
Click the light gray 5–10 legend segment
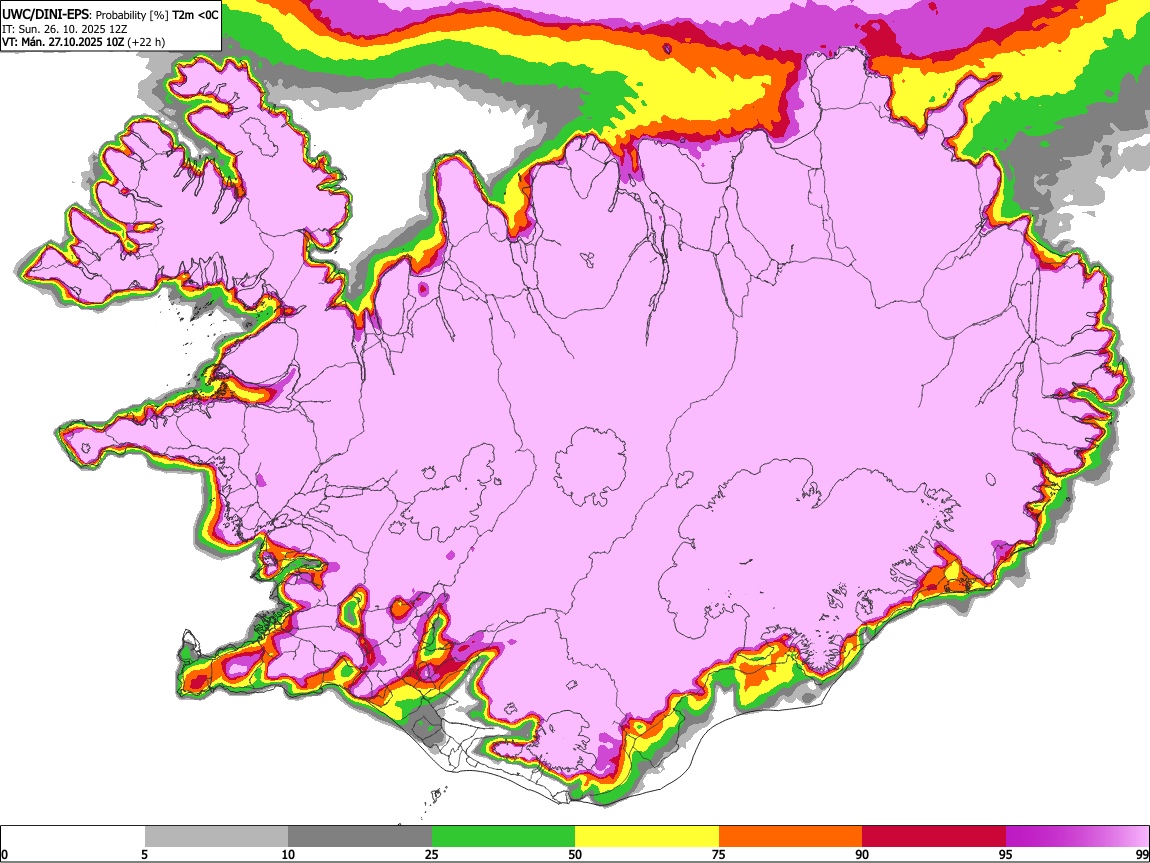(216, 837)
